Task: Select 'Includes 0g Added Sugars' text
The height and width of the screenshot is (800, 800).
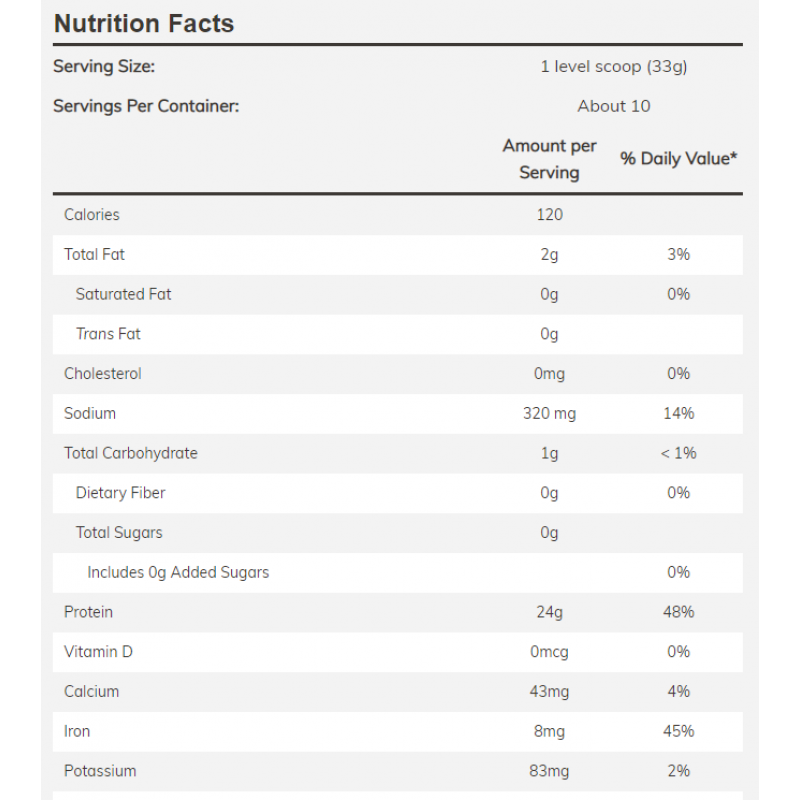Action: click(x=178, y=573)
